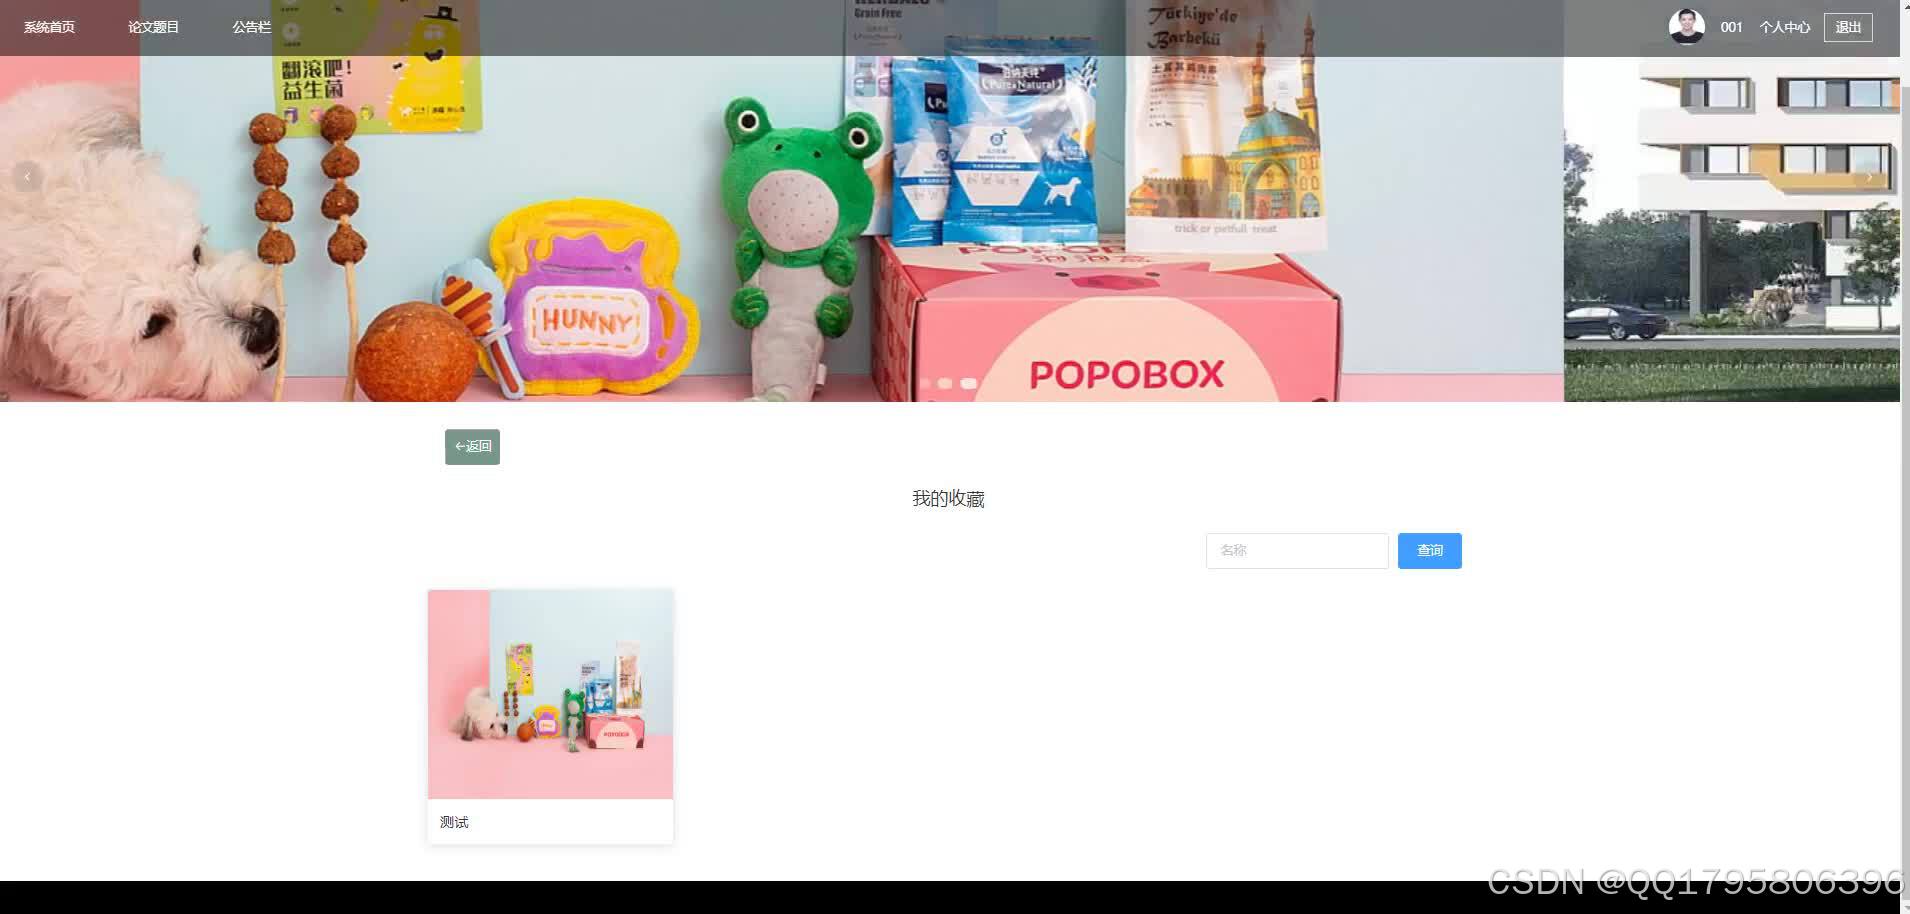Click the username 001

pos(1731,27)
